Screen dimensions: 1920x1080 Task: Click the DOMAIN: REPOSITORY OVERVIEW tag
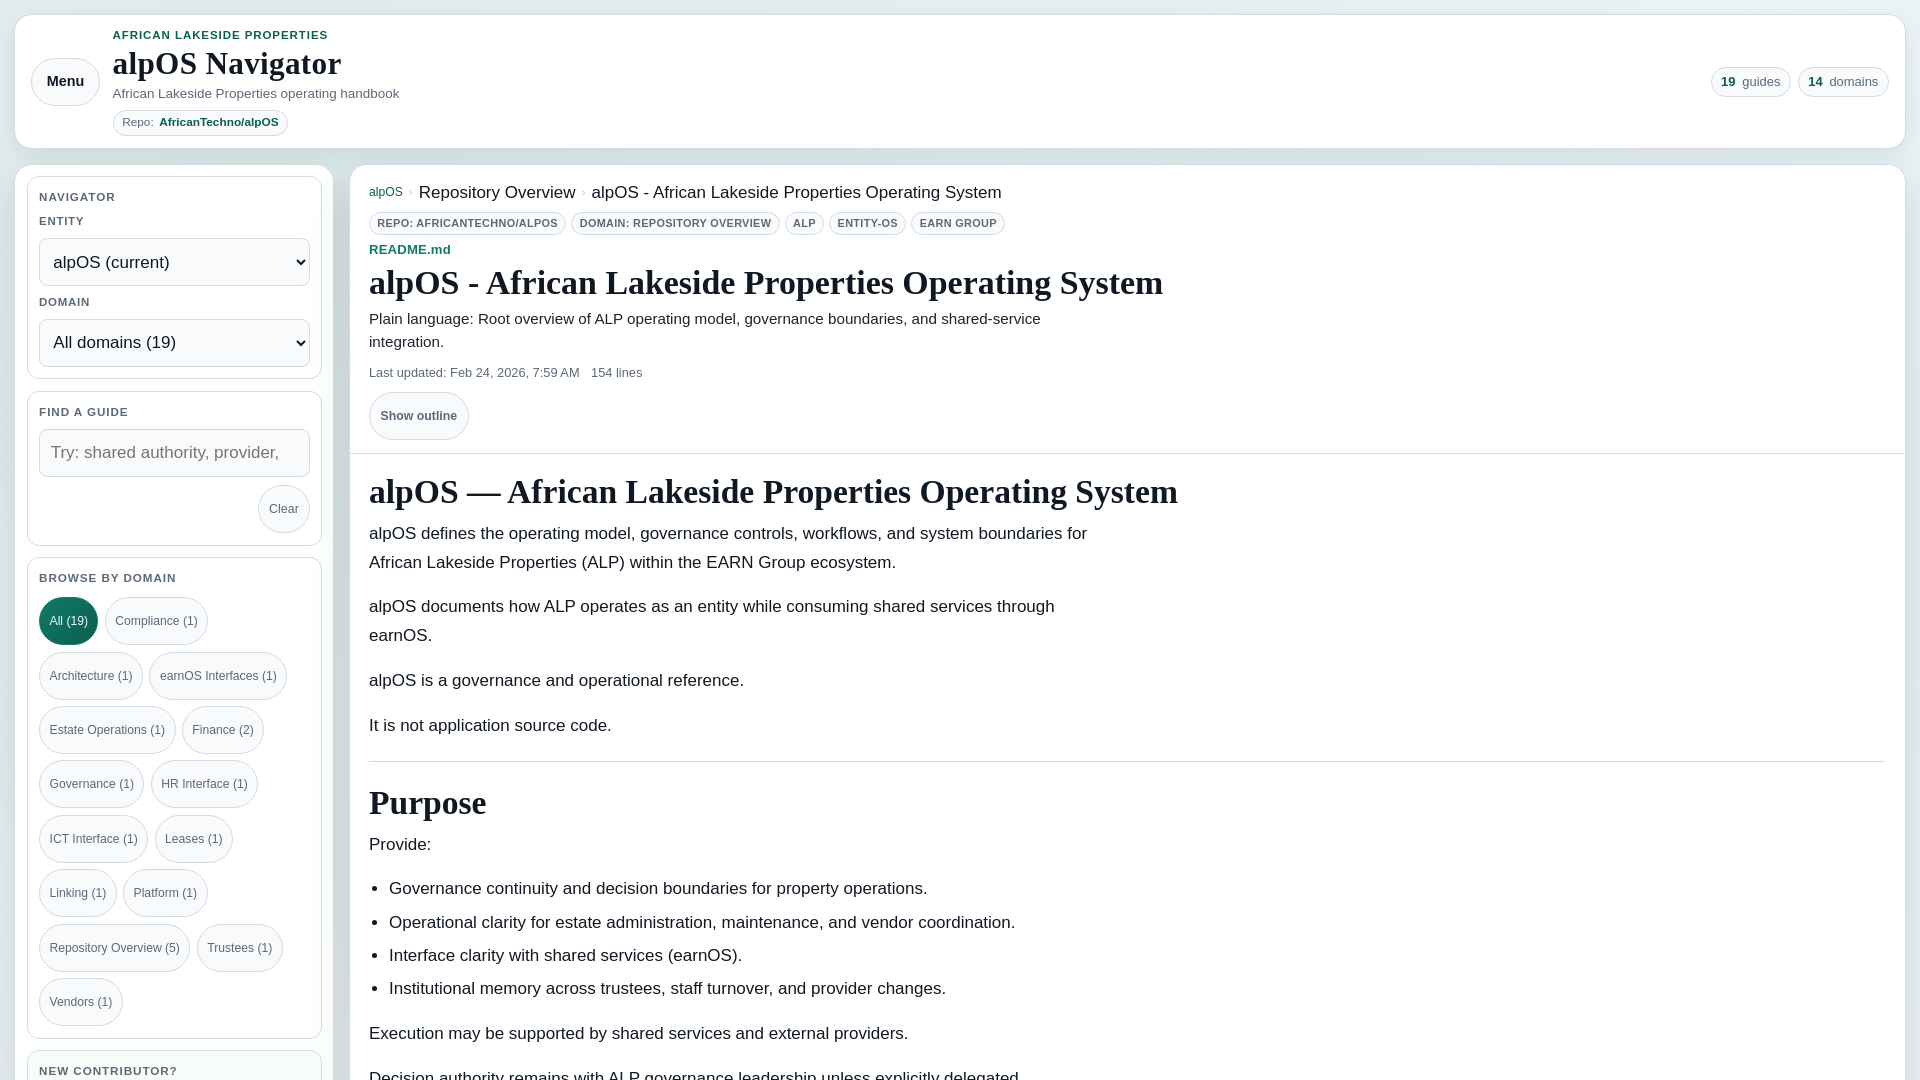675,223
